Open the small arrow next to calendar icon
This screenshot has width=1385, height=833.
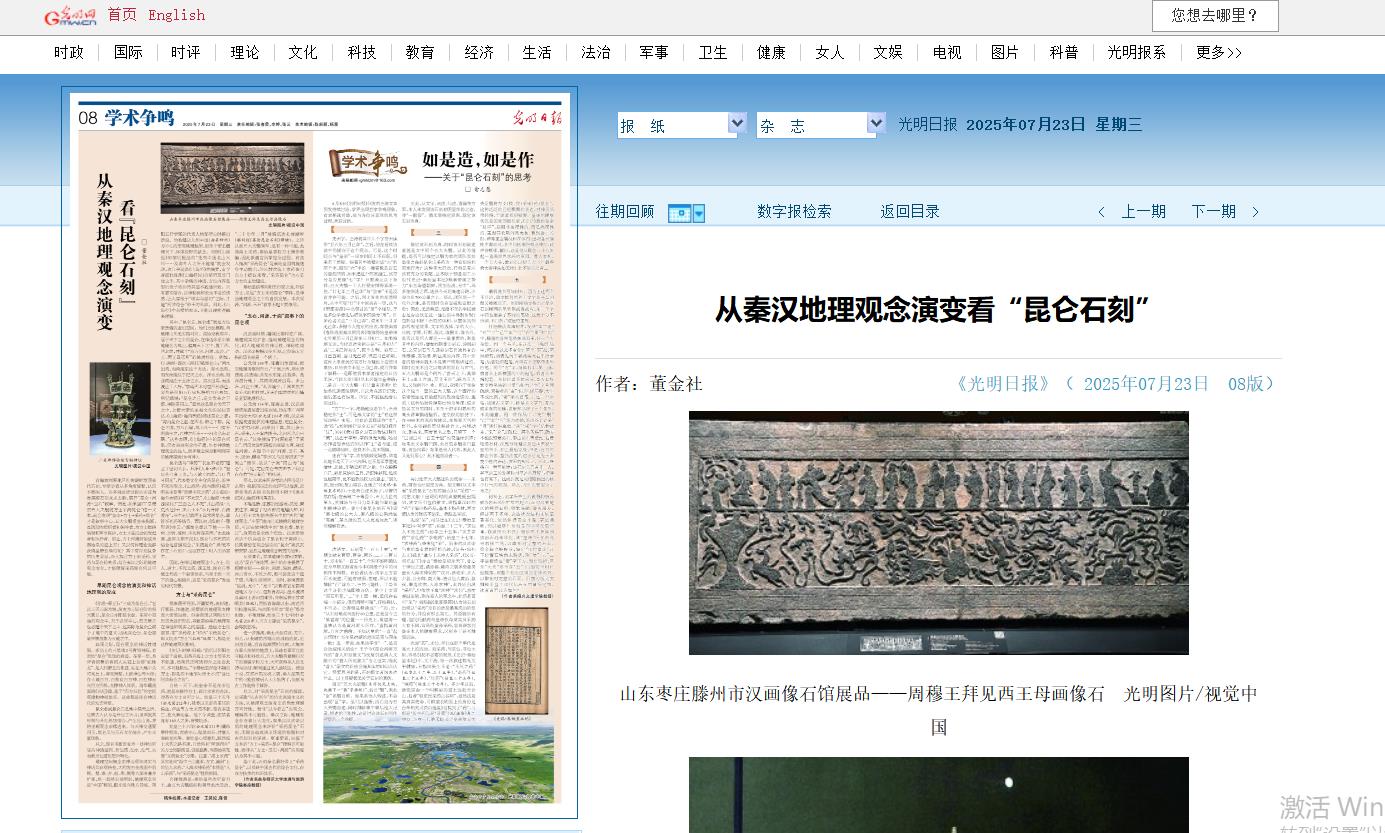coord(699,213)
